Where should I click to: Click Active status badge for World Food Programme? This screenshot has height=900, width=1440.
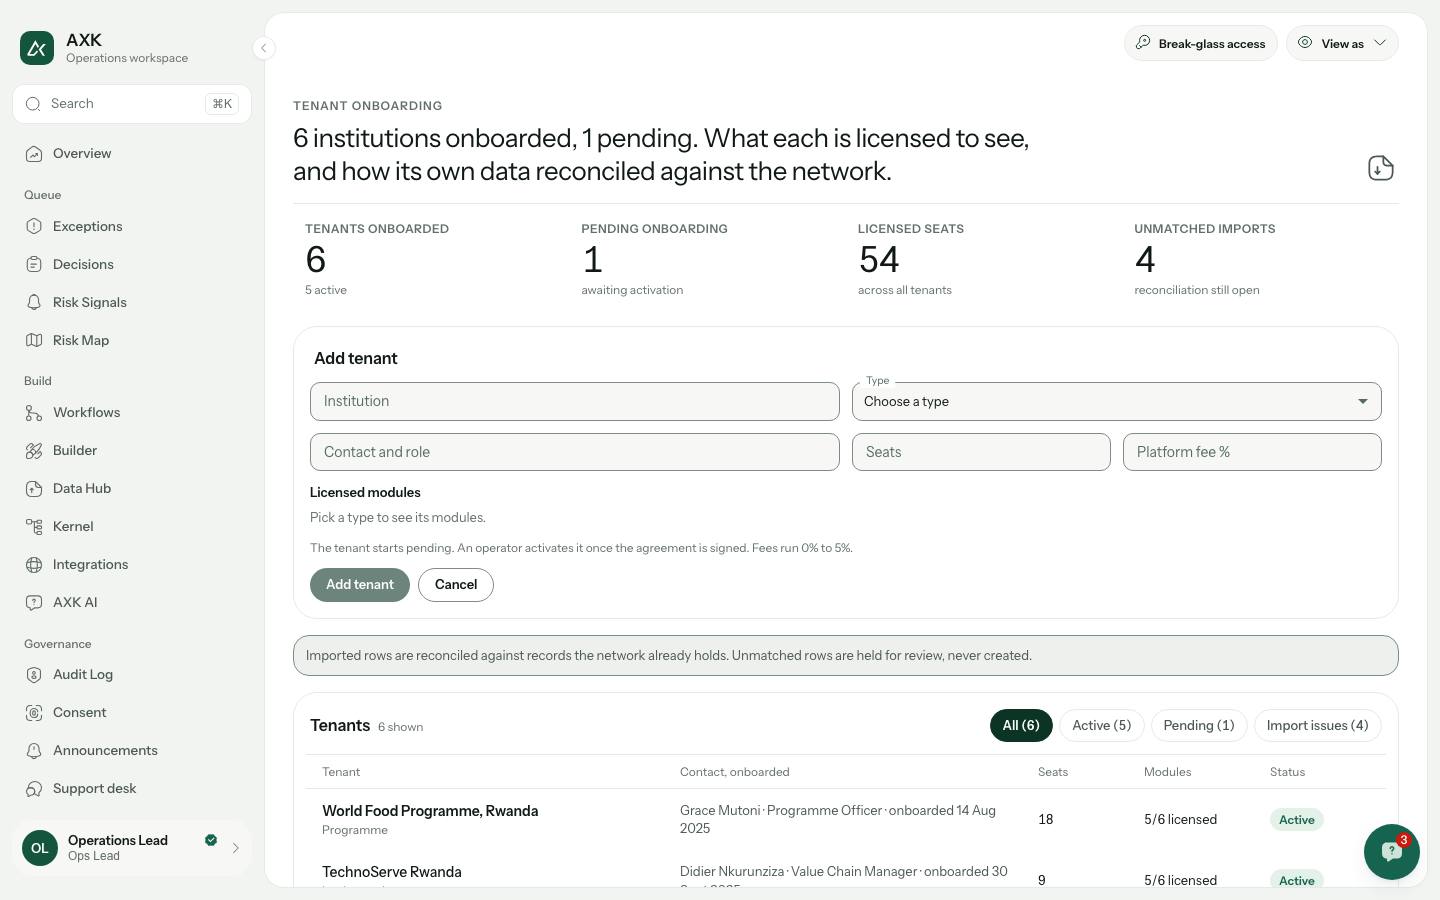(x=1297, y=820)
